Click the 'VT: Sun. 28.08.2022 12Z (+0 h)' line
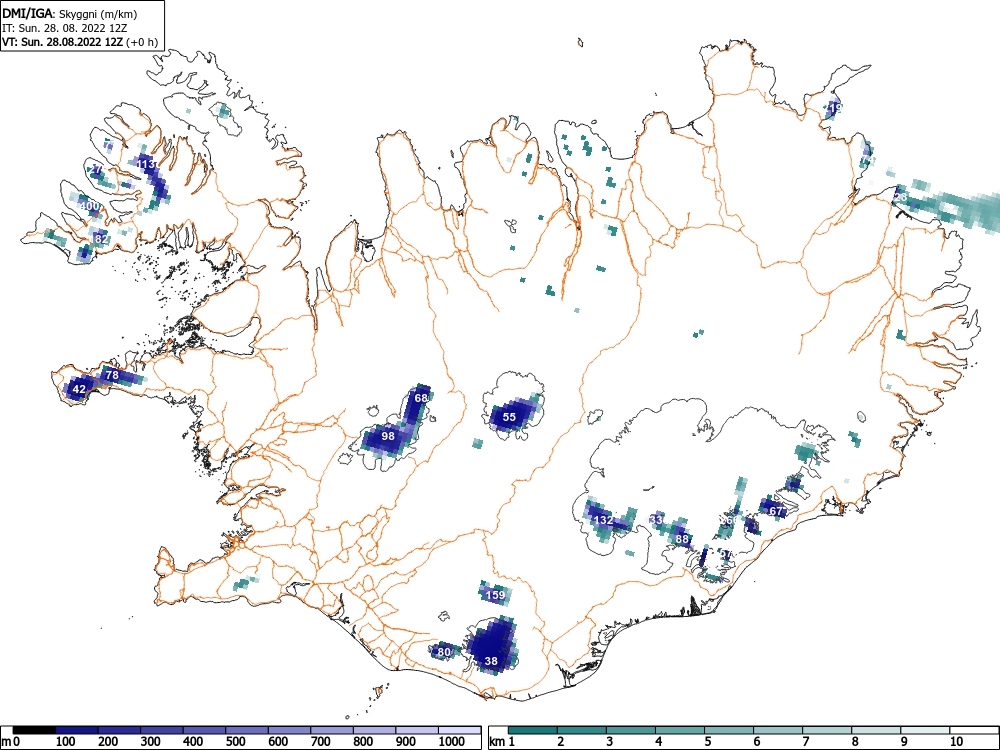Image resolution: width=1000 pixels, height=750 pixels. pyautogui.click(x=80, y=42)
